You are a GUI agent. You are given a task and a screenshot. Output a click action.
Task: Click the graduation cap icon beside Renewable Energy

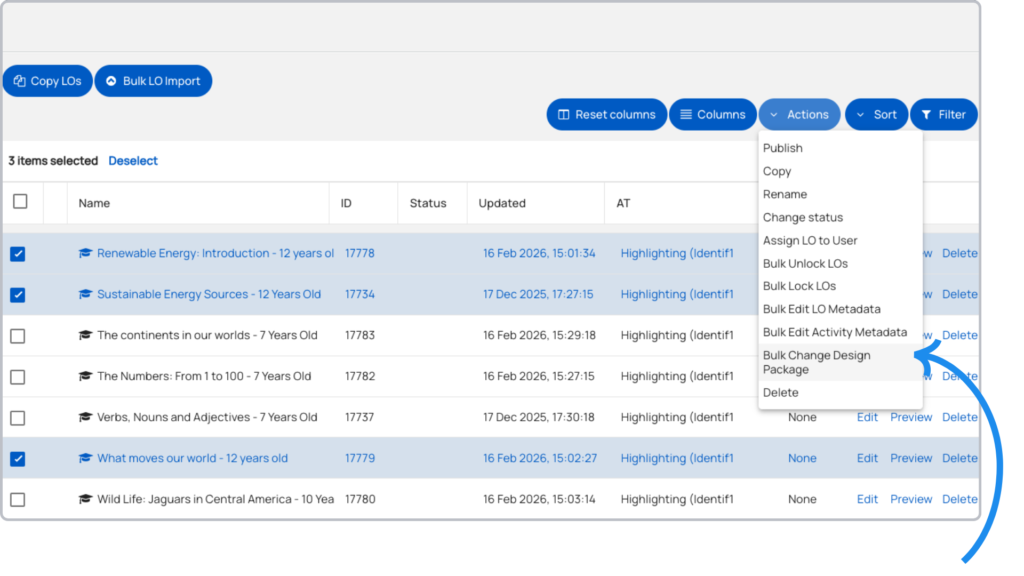point(85,254)
